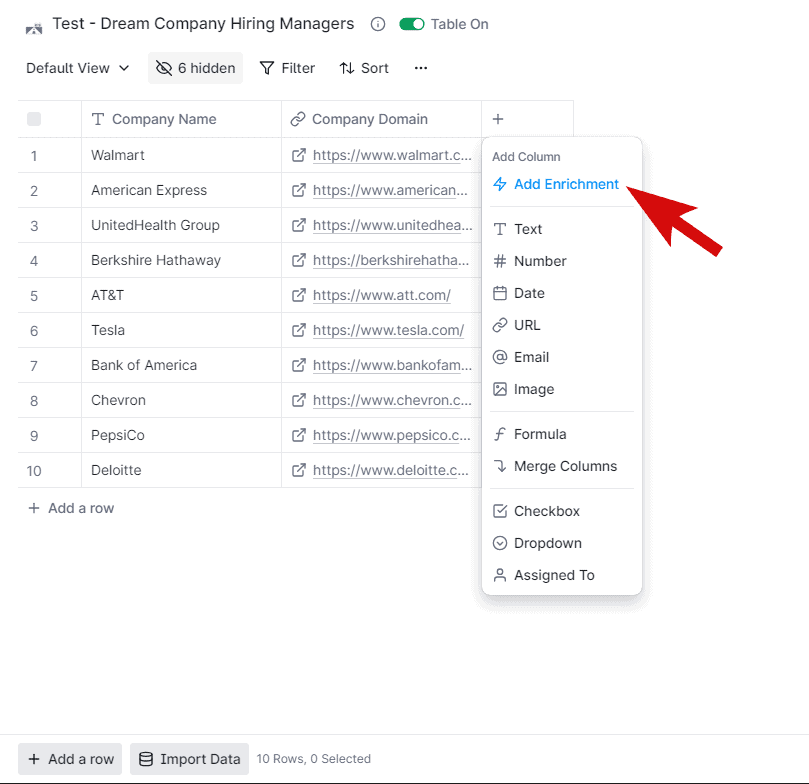This screenshot has height=784, width=809.
Task: Click the bottom bar Add a row button
Action: click(70, 759)
